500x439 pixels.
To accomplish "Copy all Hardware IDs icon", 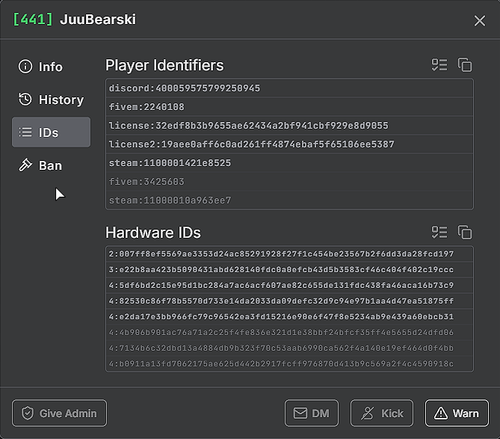I will pyautogui.click(x=465, y=232).
